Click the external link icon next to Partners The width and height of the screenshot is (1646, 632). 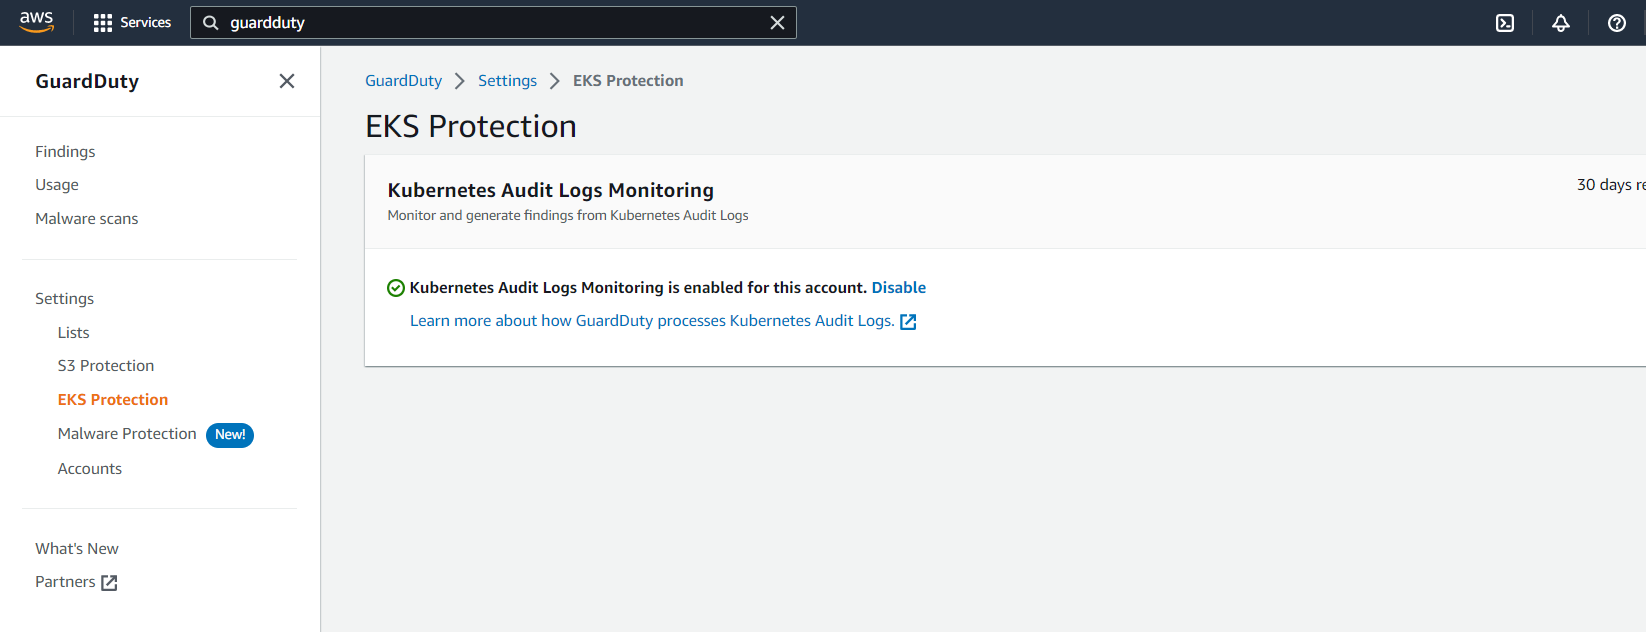[109, 583]
